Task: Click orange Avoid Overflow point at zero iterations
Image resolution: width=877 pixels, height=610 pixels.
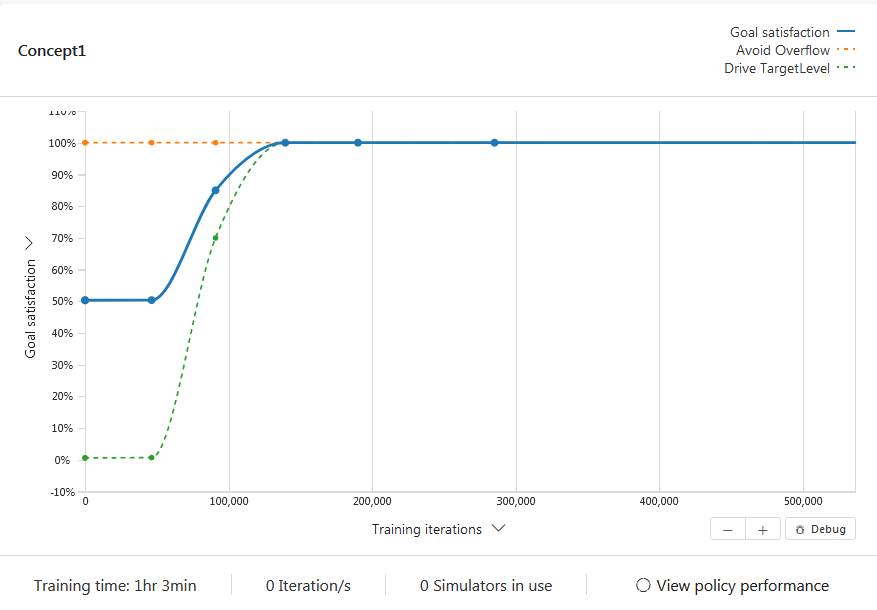Action: pyautogui.click(x=85, y=143)
